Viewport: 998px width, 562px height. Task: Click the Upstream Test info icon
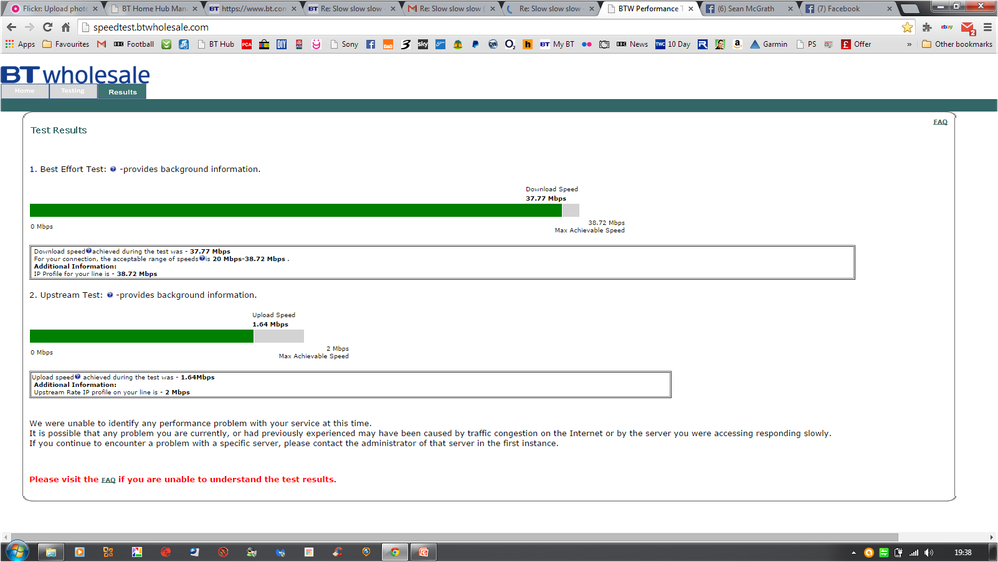tap(110, 295)
